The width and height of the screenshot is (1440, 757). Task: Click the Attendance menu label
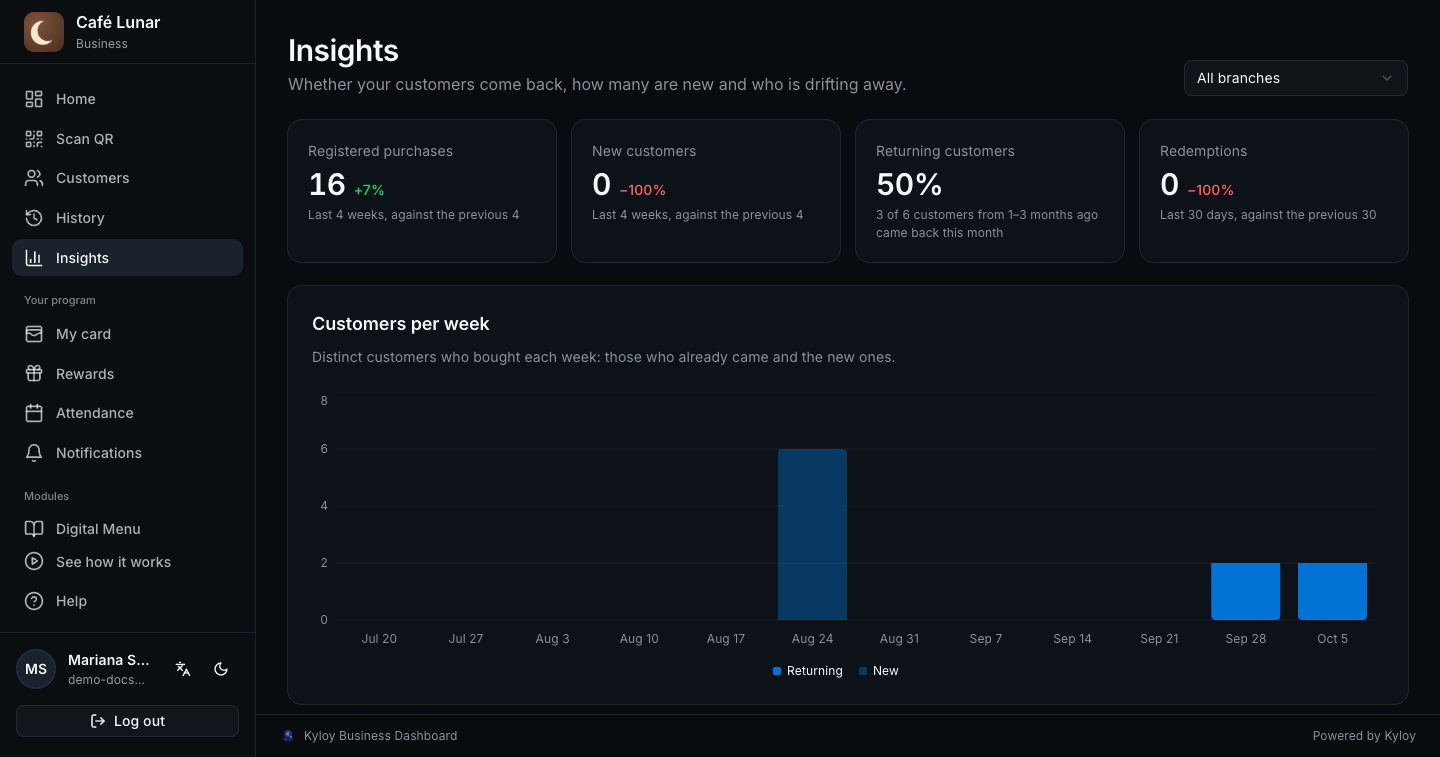(x=95, y=413)
